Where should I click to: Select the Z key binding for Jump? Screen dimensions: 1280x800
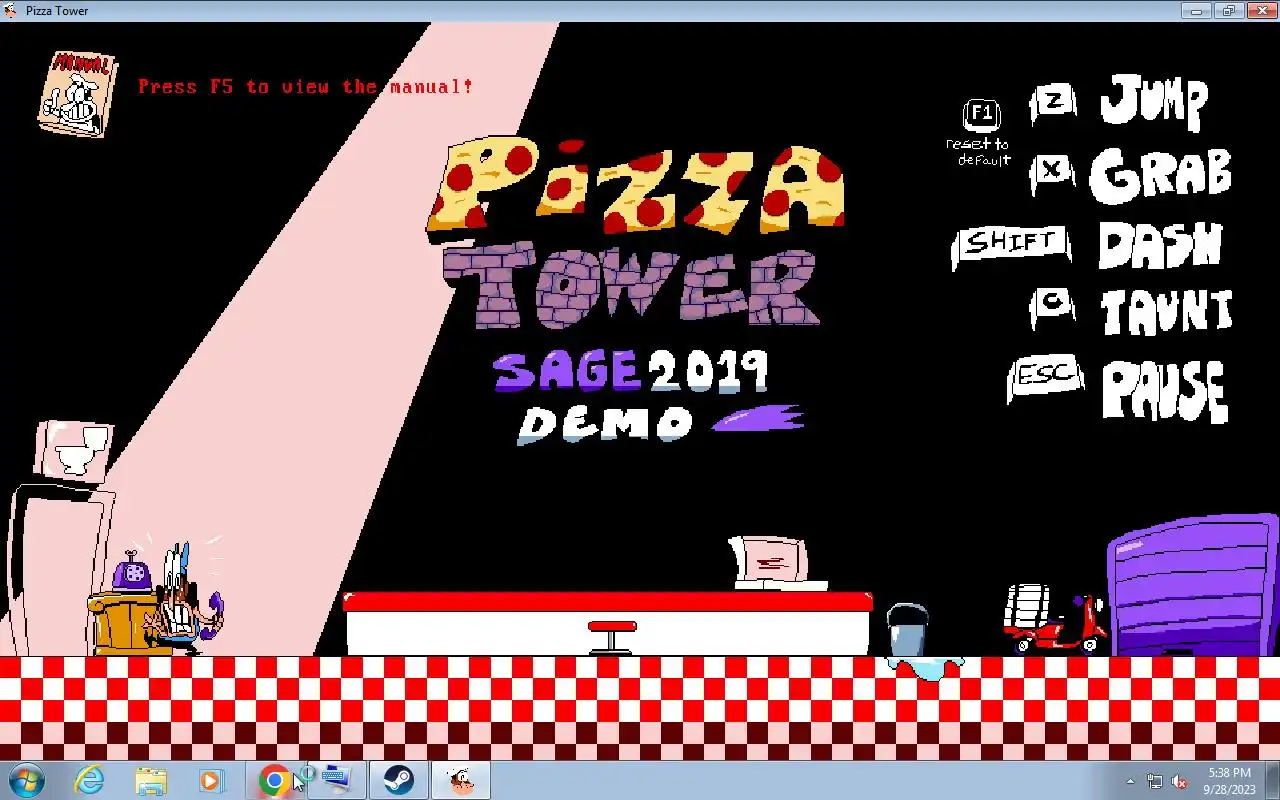[x=1052, y=101]
